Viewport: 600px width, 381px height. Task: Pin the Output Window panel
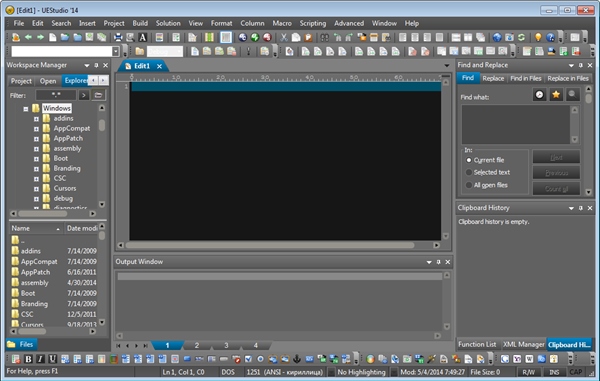coord(439,262)
